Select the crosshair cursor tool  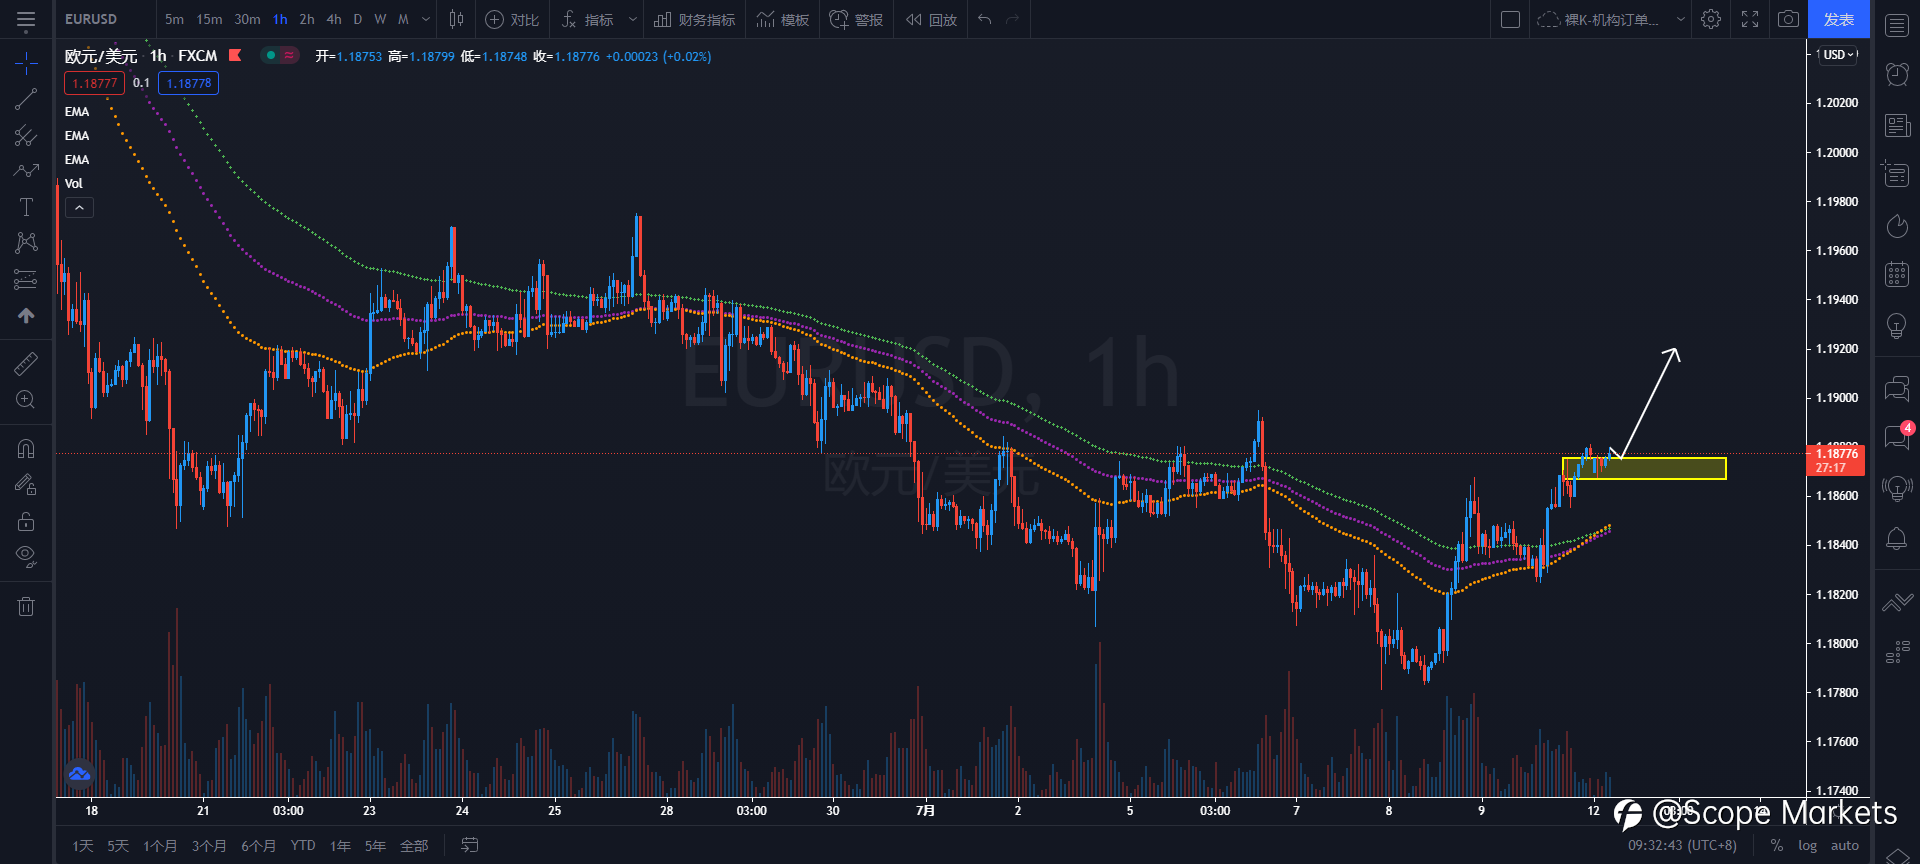pos(26,63)
